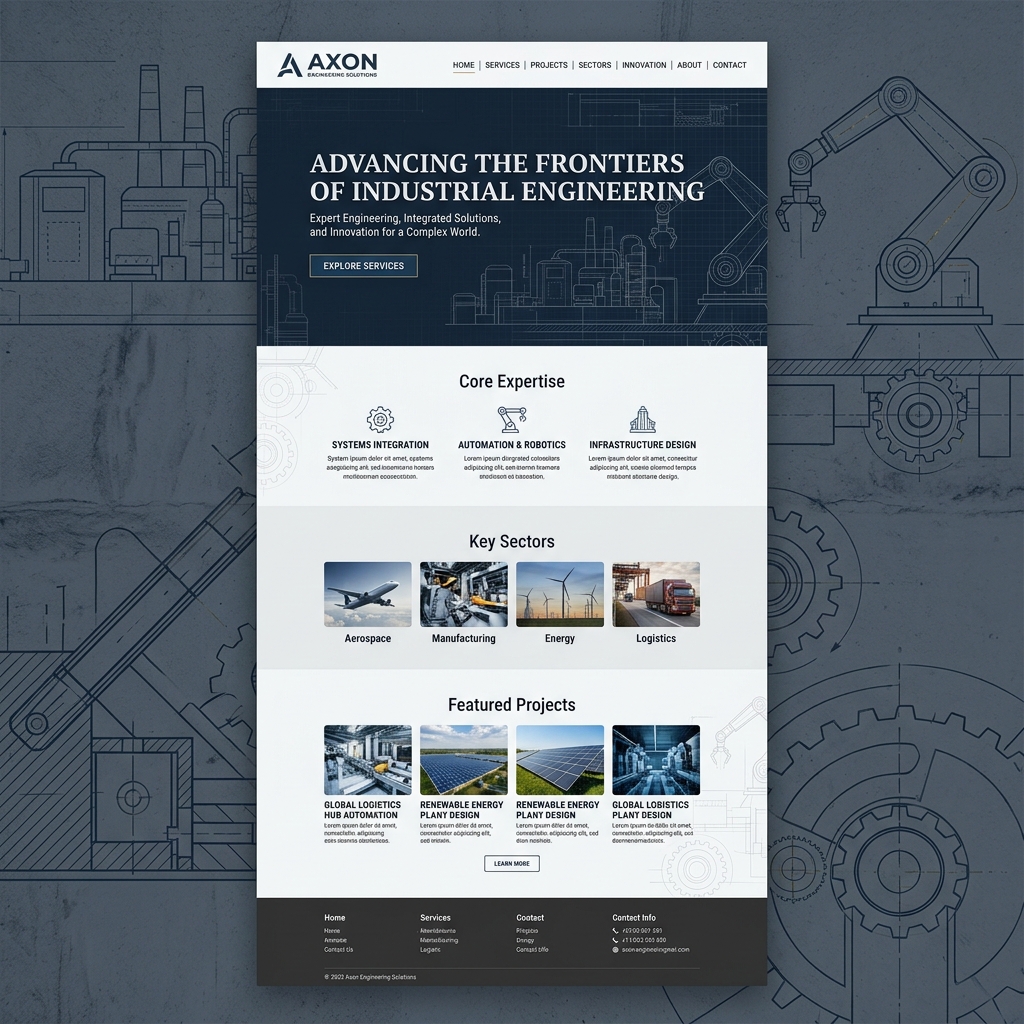Open the Contact item in top navigation
The width and height of the screenshot is (1024, 1024).
729,65
